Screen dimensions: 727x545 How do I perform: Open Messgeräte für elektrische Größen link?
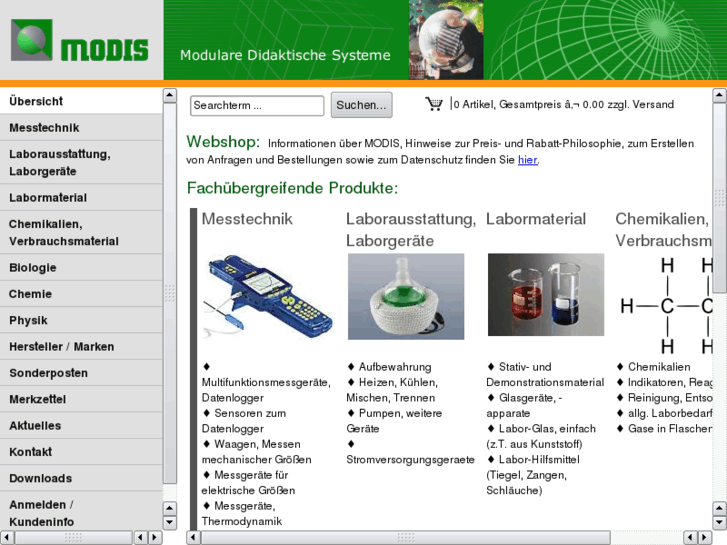(248, 482)
